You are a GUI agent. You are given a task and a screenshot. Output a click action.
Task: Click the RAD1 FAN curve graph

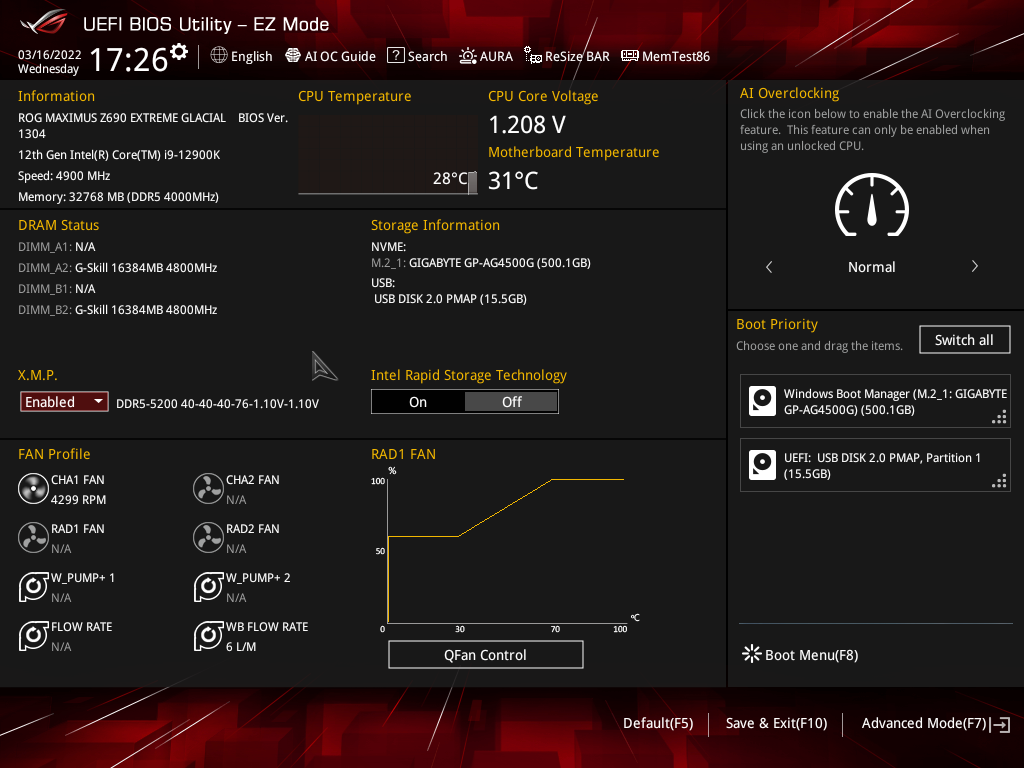[506, 550]
